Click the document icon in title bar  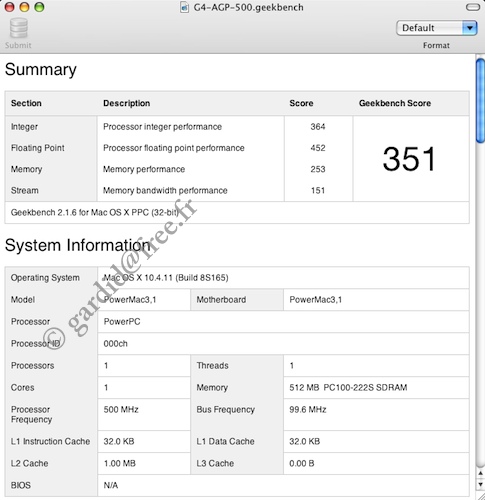tap(184, 7)
